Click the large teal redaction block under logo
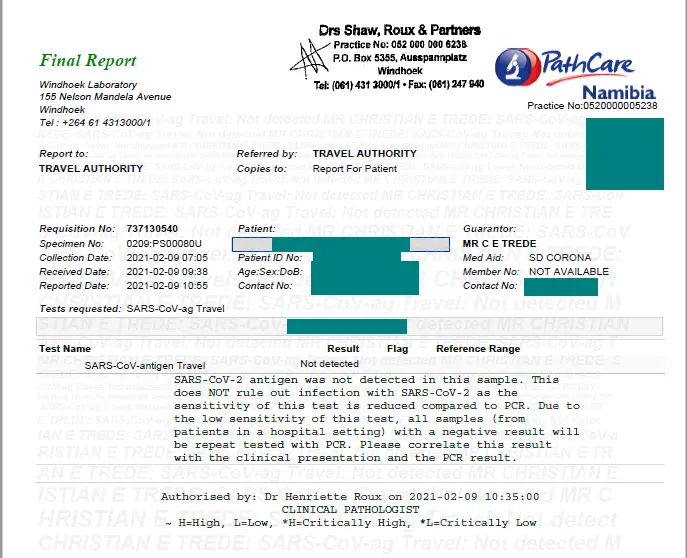The width and height of the screenshot is (687, 558). [625, 154]
